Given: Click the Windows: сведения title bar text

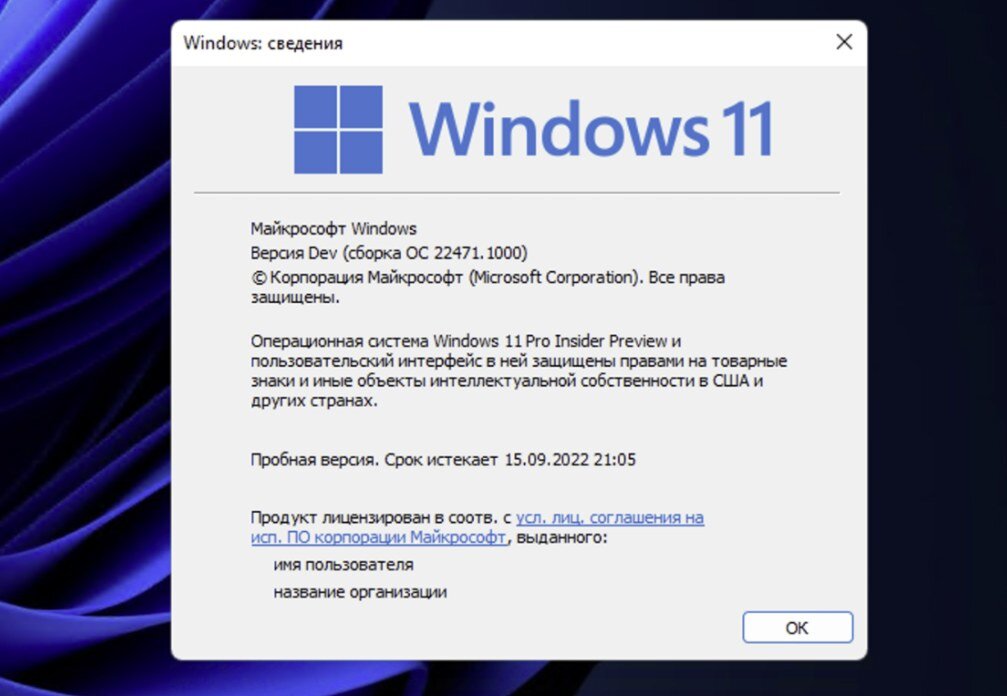Looking at the screenshot, I should click(263, 43).
